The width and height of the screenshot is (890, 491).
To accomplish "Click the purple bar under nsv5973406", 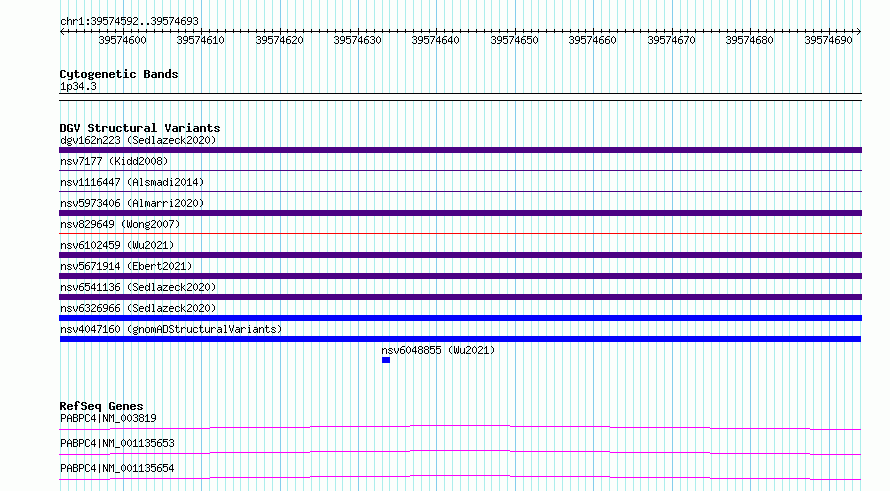I will click(x=460, y=213).
